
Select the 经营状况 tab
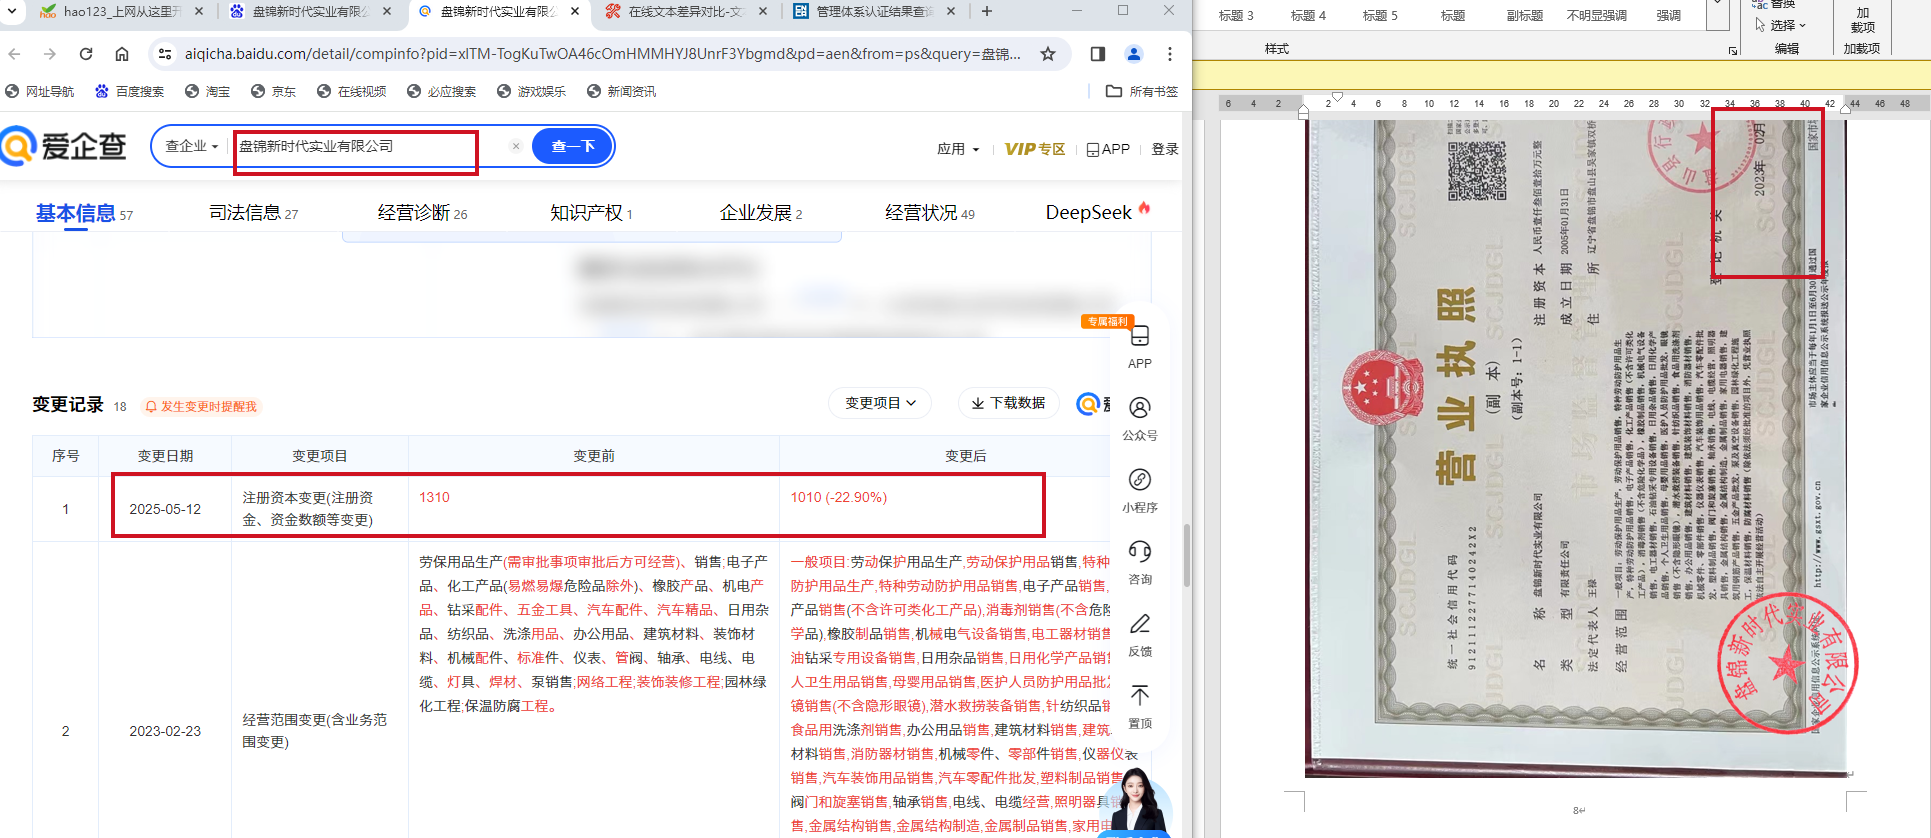pyautogui.click(x=930, y=213)
